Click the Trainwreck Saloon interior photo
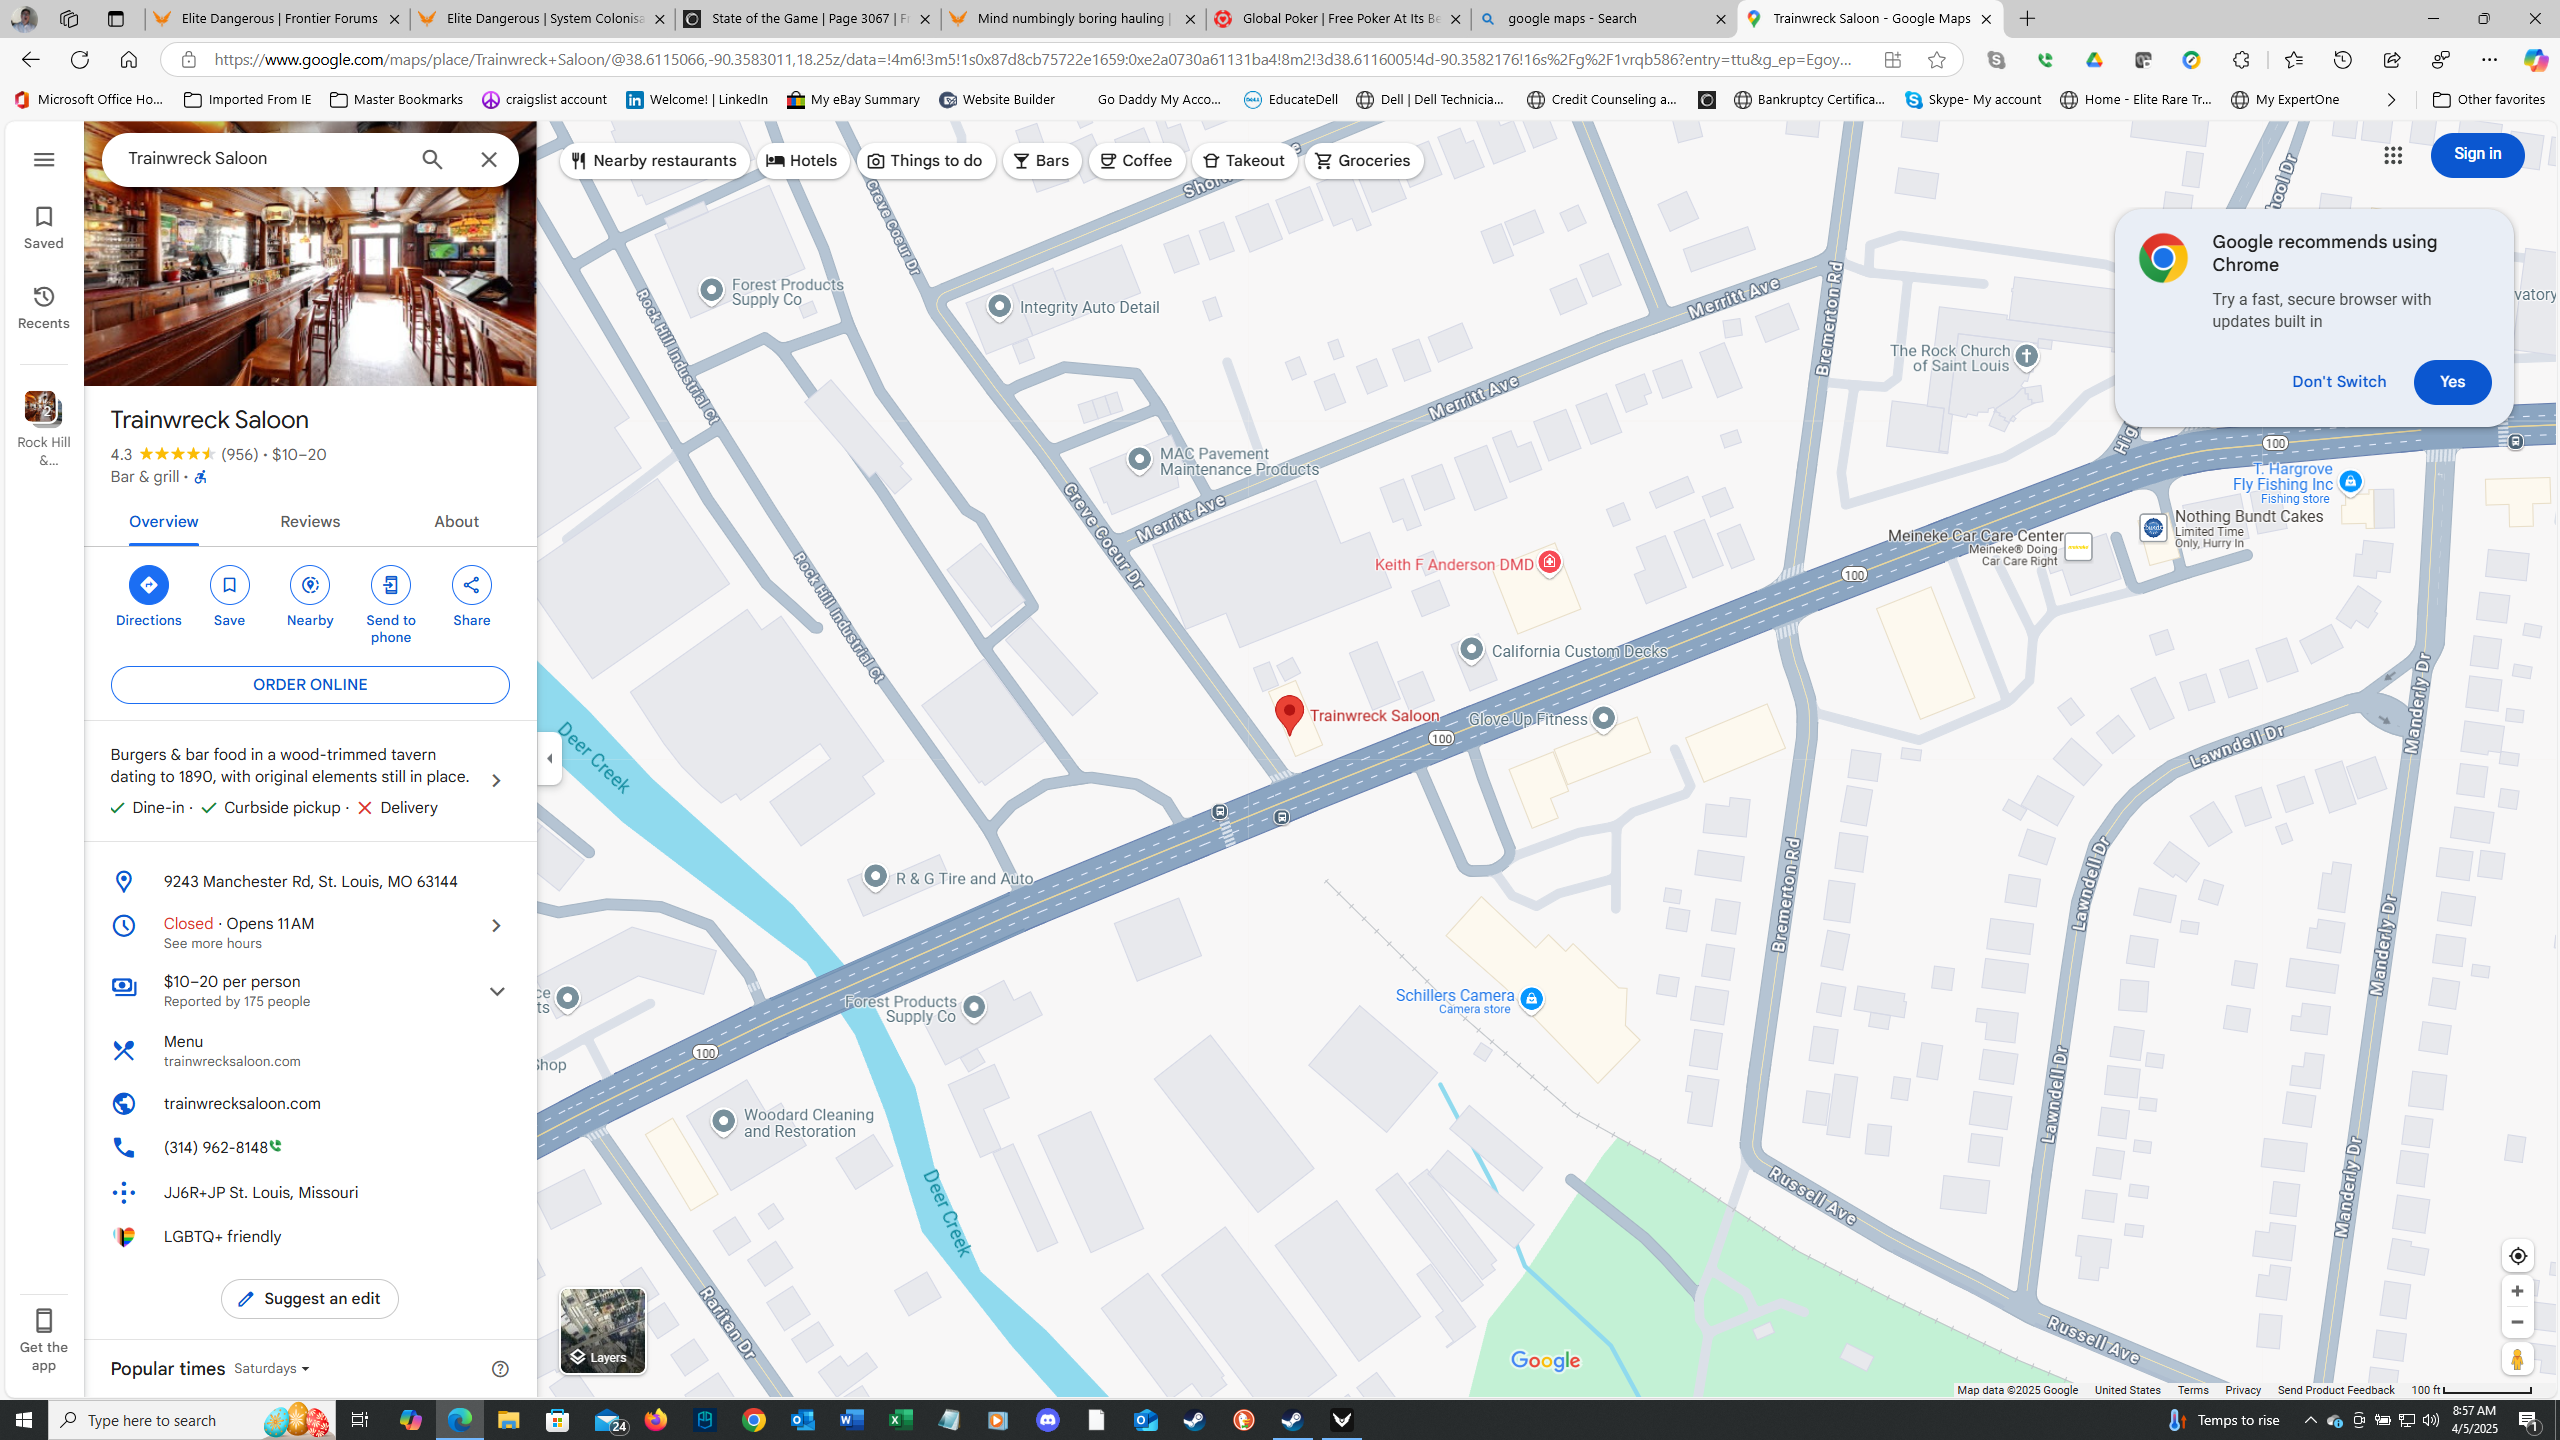This screenshot has width=2560, height=1440. click(310, 254)
